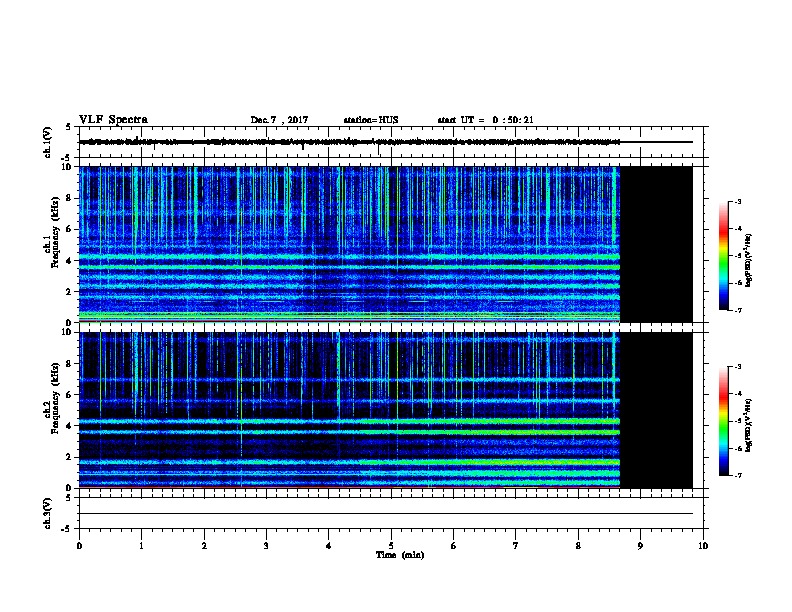Click the "start UT = 0 : 50: 21" text

click(x=485, y=120)
